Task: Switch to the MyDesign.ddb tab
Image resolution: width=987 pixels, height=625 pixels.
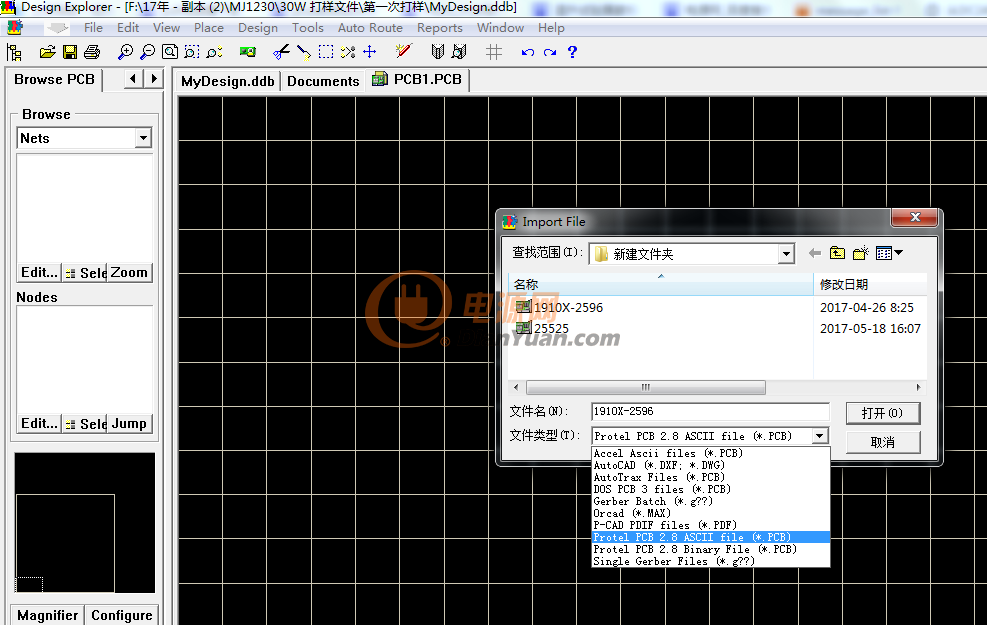Action: coord(228,81)
